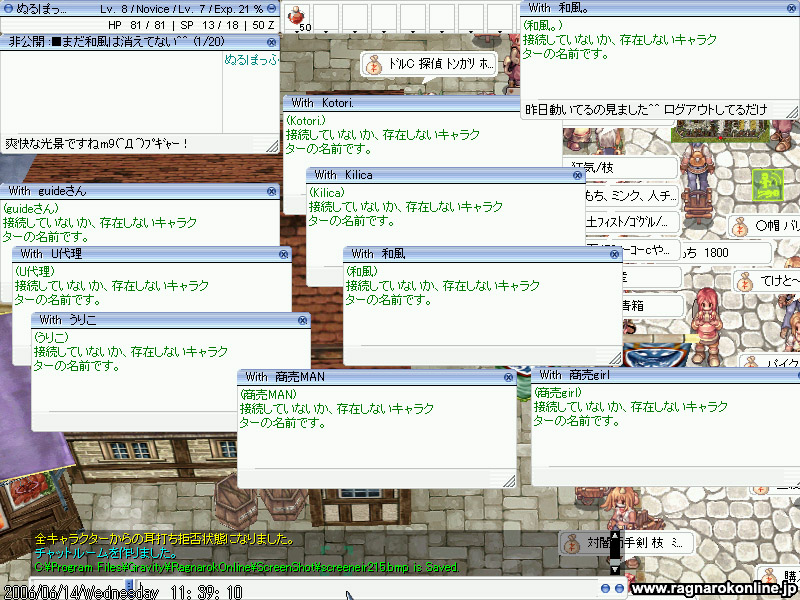Click the screenshot saved log message

(x=247, y=567)
